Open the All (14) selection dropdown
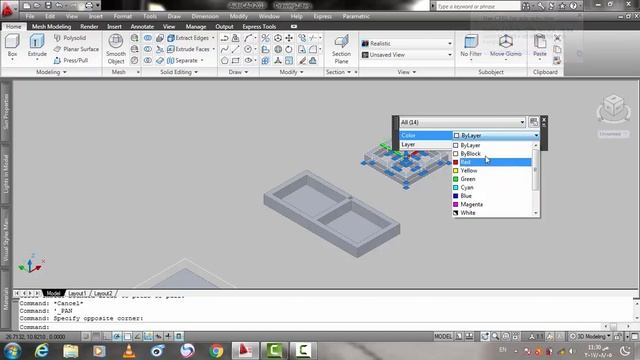 click(x=462, y=122)
